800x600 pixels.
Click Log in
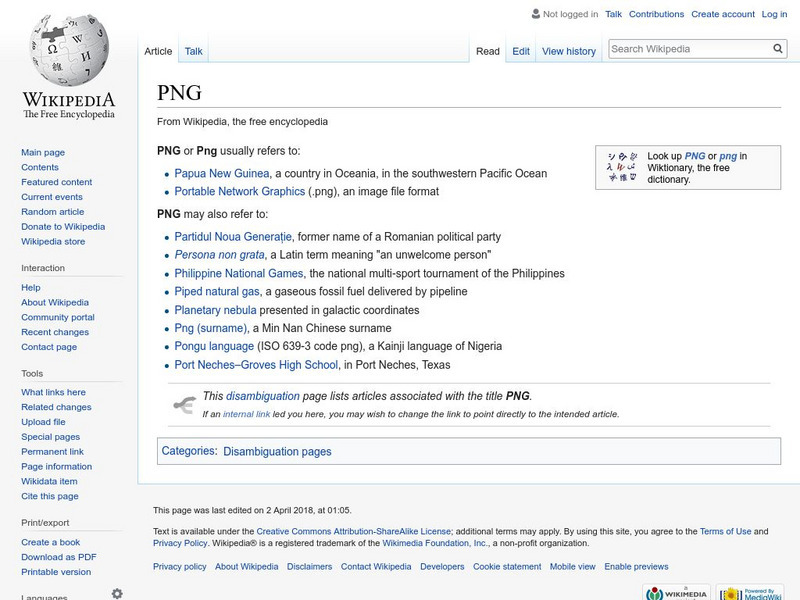pyautogui.click(x=774, y=14)
